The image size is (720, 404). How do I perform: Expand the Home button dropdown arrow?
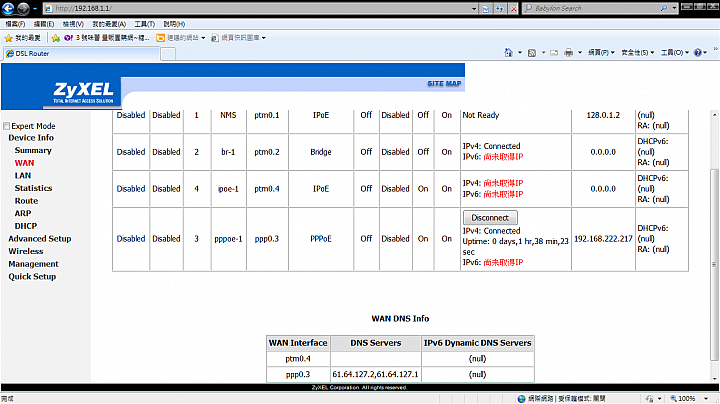pyautogui.click(x=520, y=53)
